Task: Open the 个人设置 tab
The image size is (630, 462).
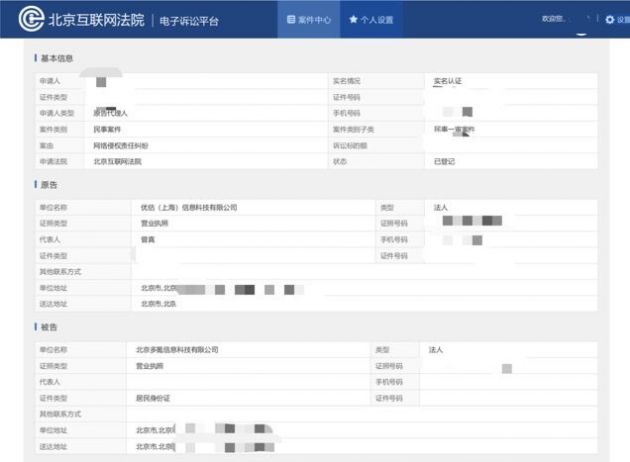Action: [x=371, y=19]
